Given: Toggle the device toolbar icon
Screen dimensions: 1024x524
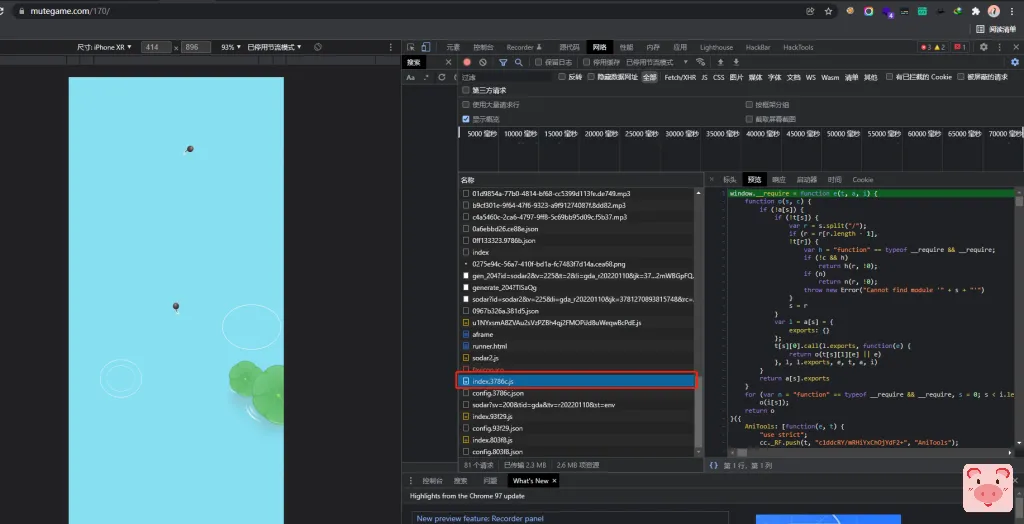Looking at the screenshot, I should [x=426, y=47].
